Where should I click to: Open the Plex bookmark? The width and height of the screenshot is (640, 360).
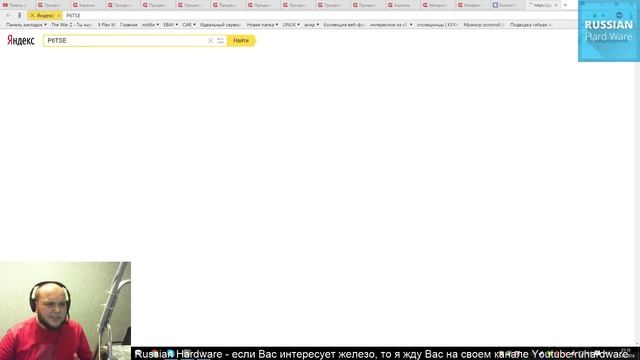[x=107, y=25]
